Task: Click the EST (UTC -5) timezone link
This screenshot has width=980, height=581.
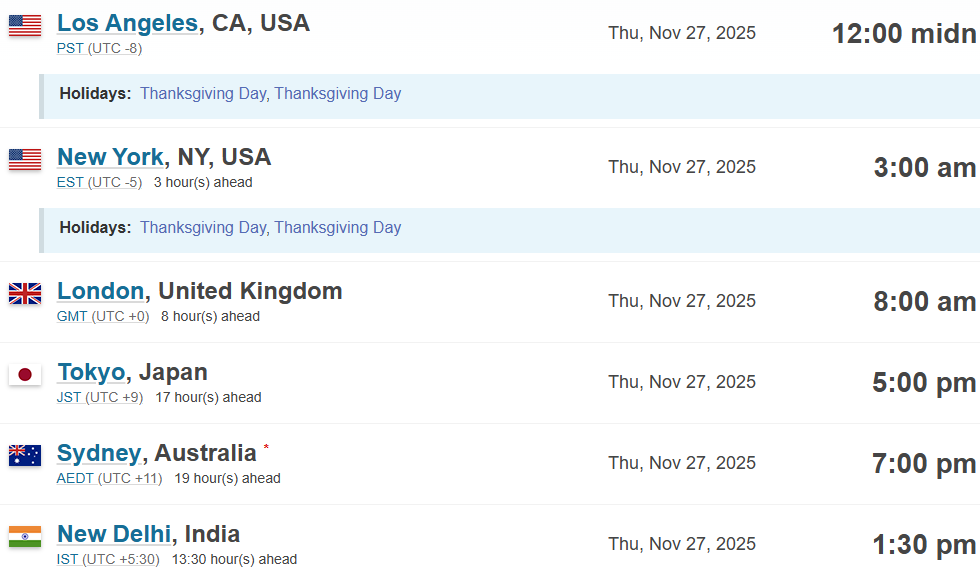Action: [x=99, y=182]
